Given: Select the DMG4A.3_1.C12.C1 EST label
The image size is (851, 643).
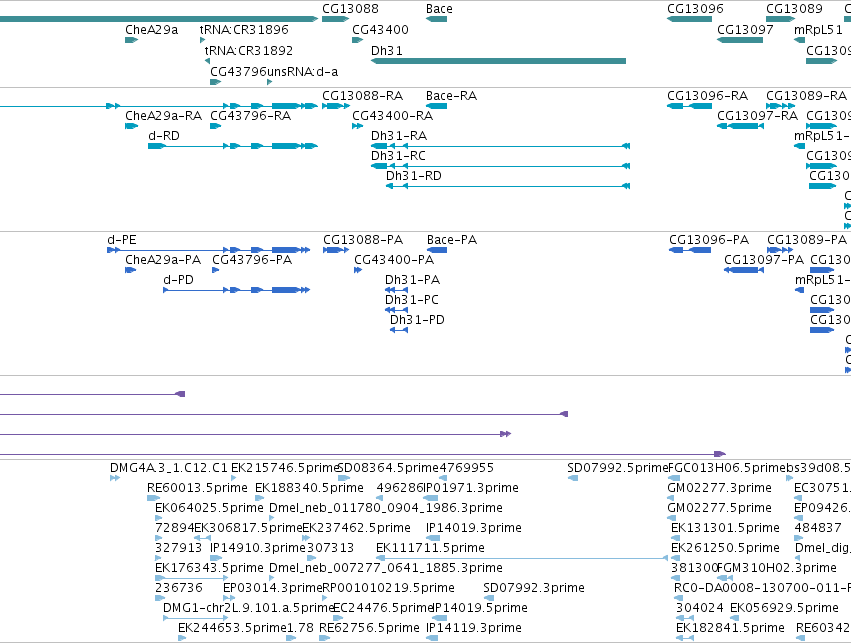Looking at the screenshot, I should click(169, 468).
